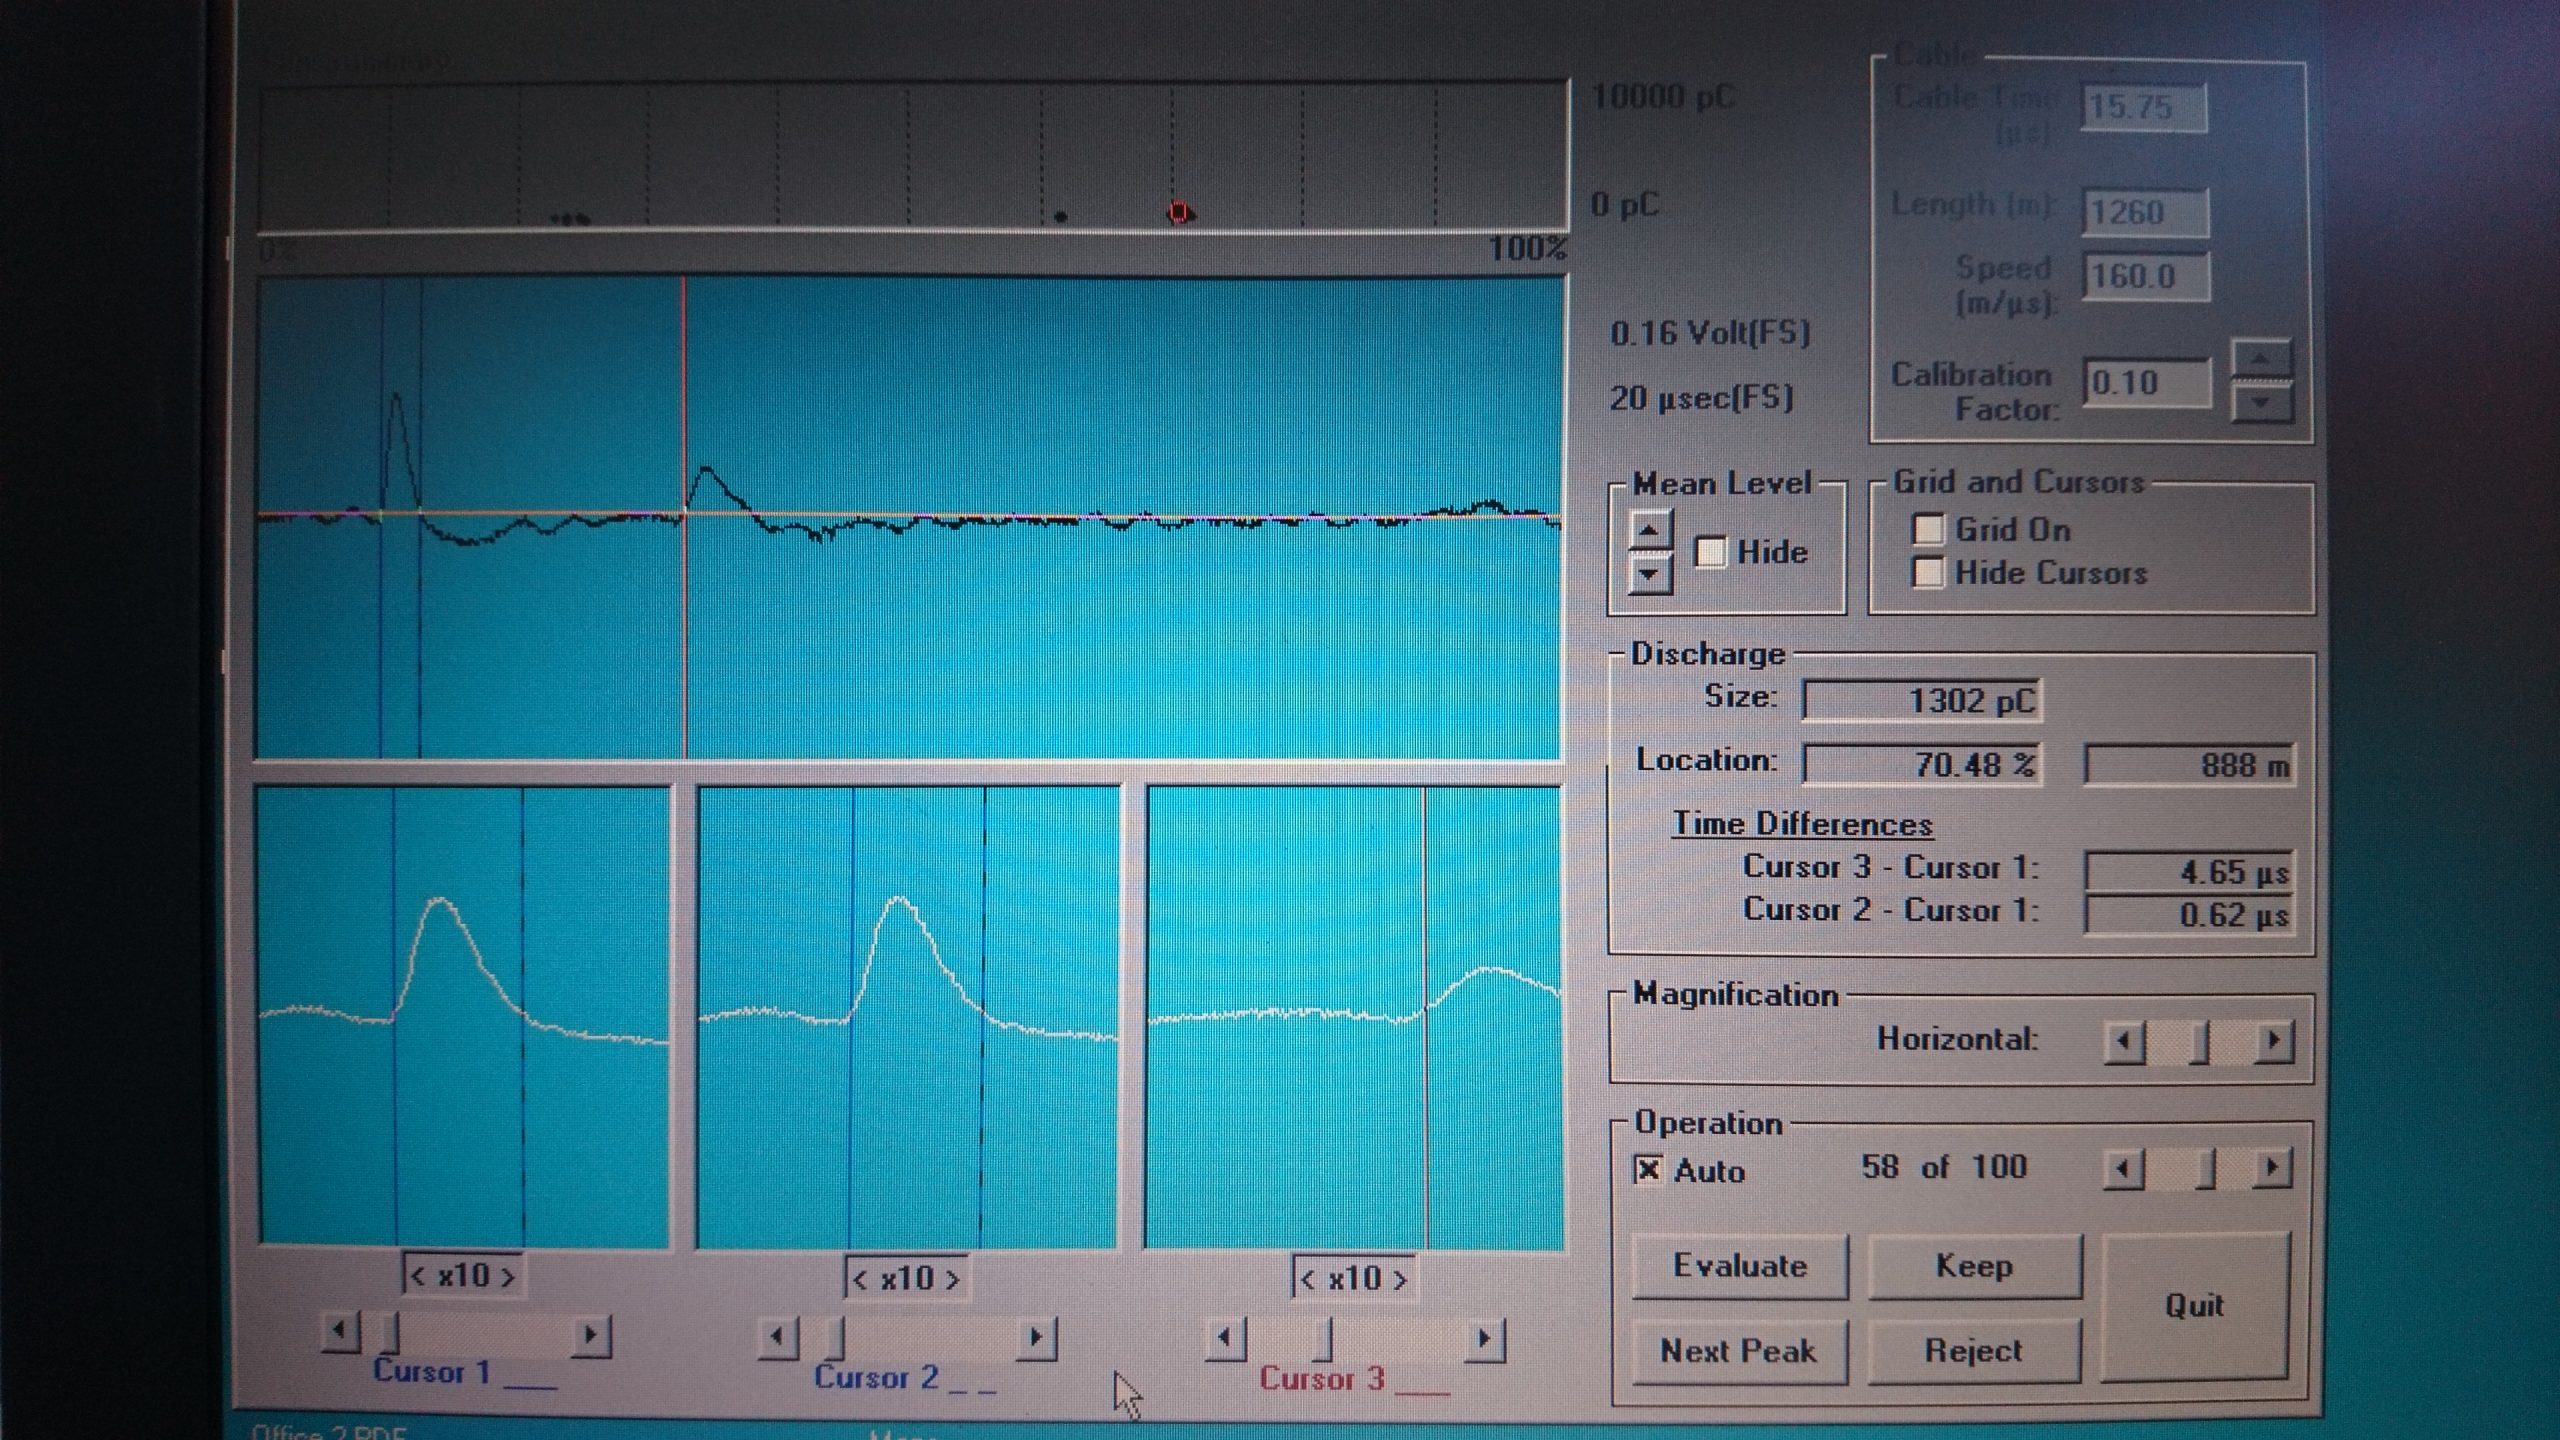Click the Cursor 1 scrollbar thumb
Viewport: 2560px width, 1440px height.
391,1333
